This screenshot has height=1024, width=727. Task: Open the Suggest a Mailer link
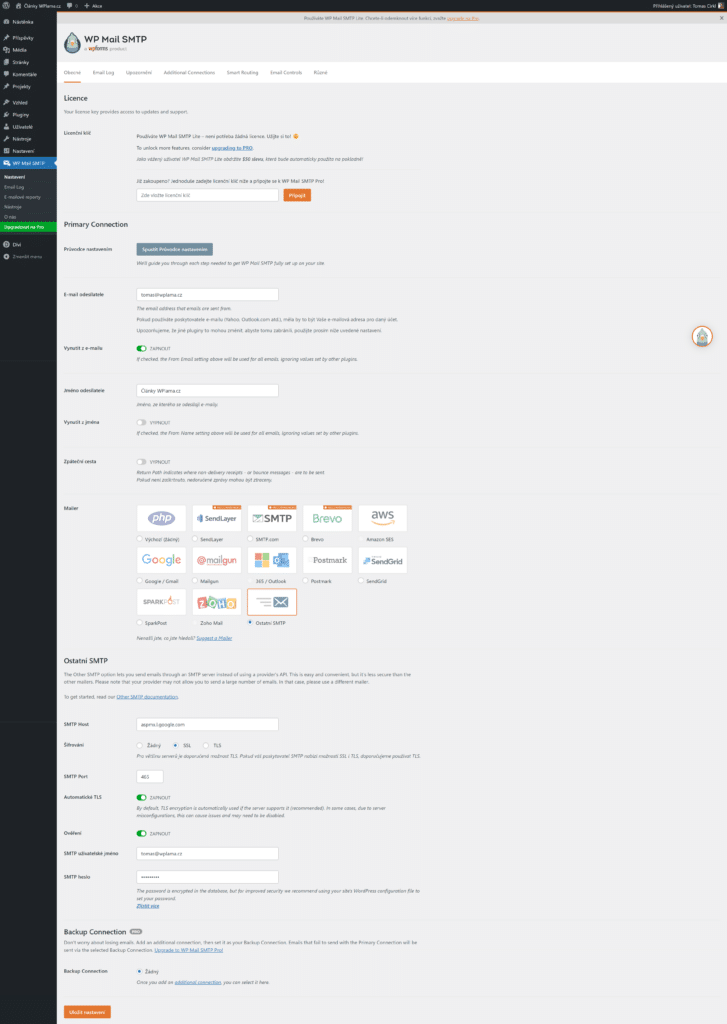[x=214, y=638]
